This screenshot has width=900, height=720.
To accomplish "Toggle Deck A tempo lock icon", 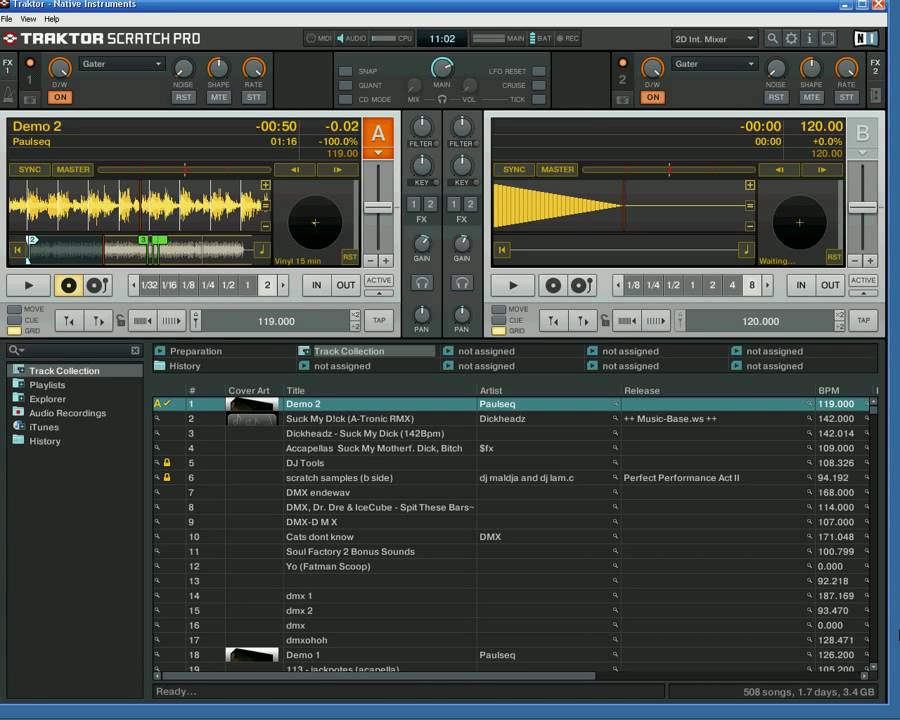I will [121, 320].
